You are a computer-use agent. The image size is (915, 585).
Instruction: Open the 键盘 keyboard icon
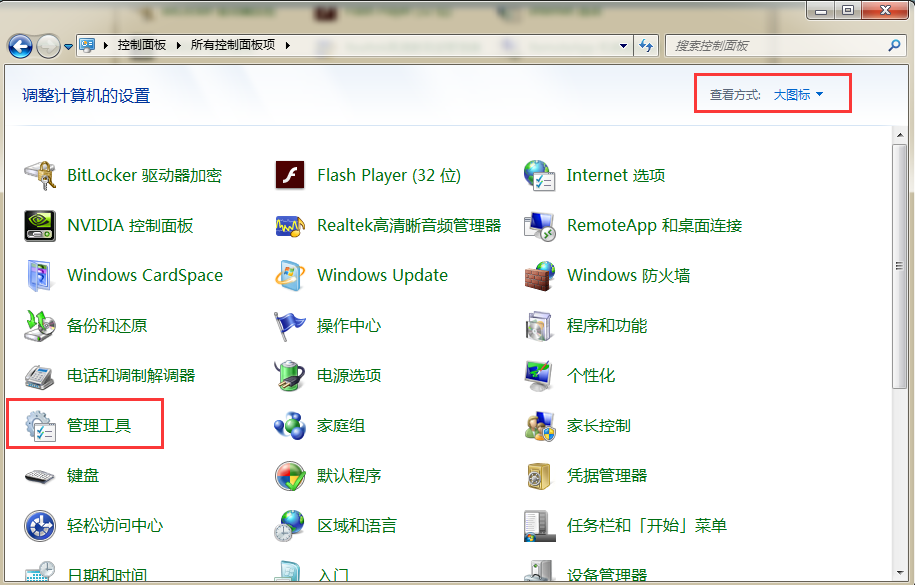40,476
